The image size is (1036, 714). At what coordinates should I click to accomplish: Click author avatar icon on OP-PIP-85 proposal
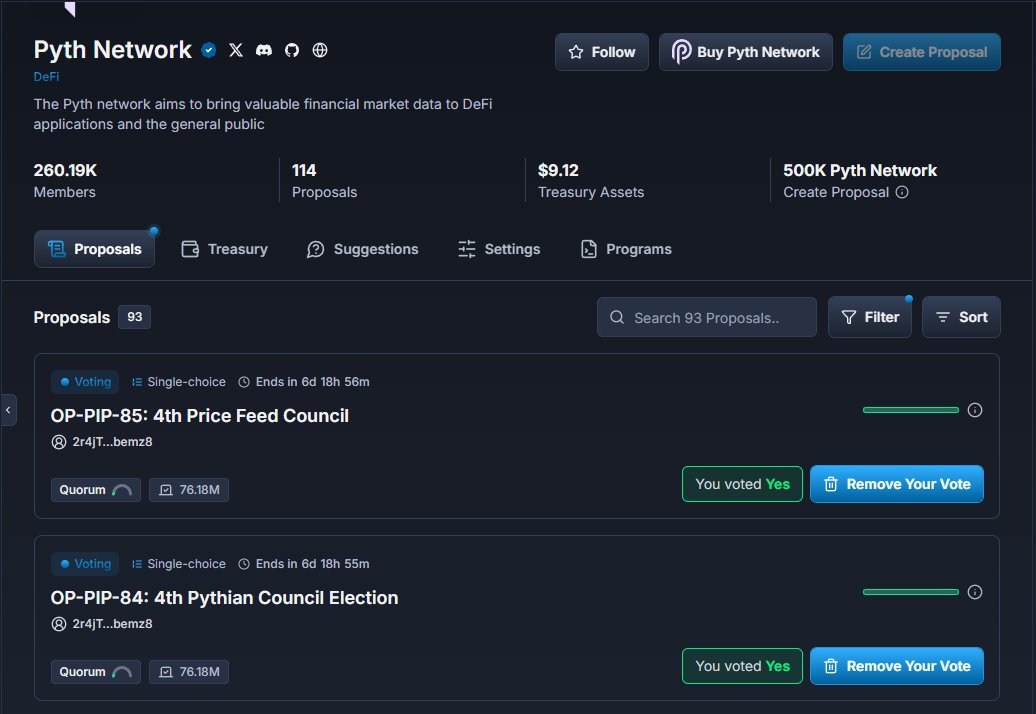[59, 442]
